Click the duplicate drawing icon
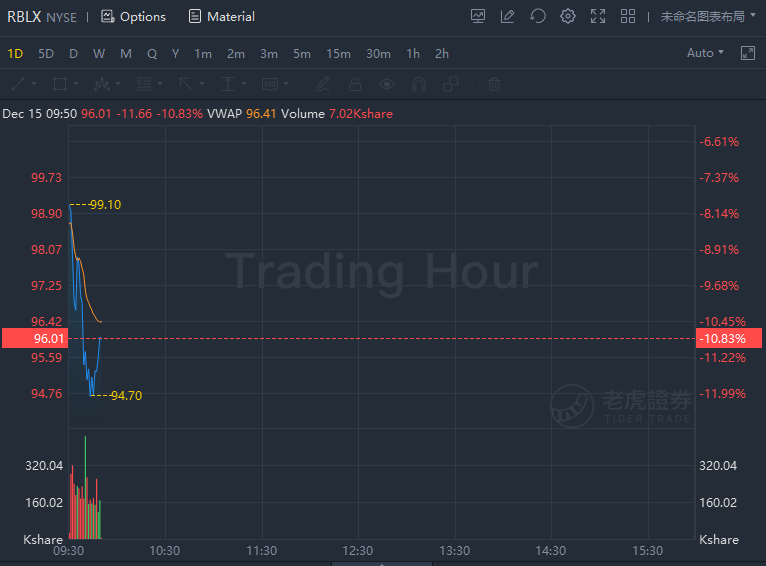 click(x=450, y=84)
